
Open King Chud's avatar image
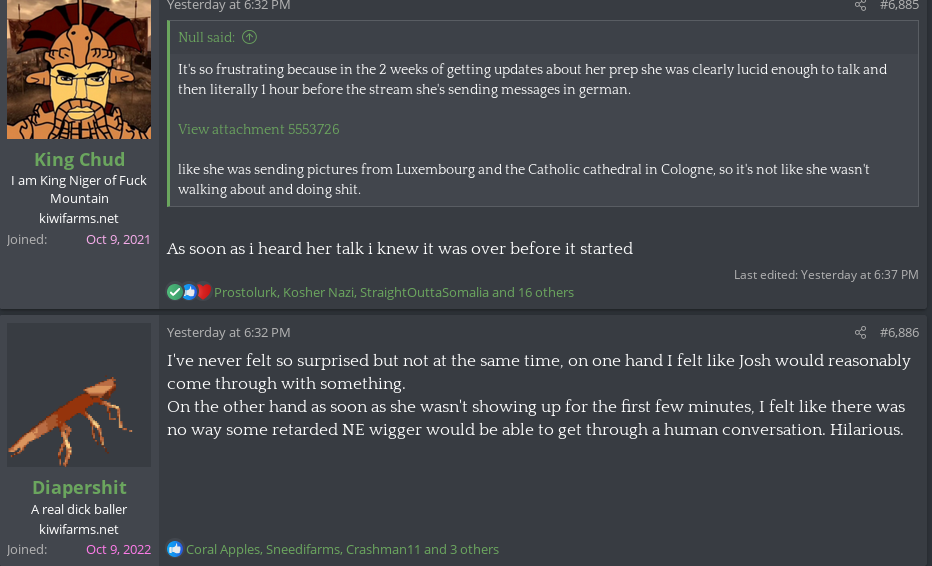click(79, 68)
